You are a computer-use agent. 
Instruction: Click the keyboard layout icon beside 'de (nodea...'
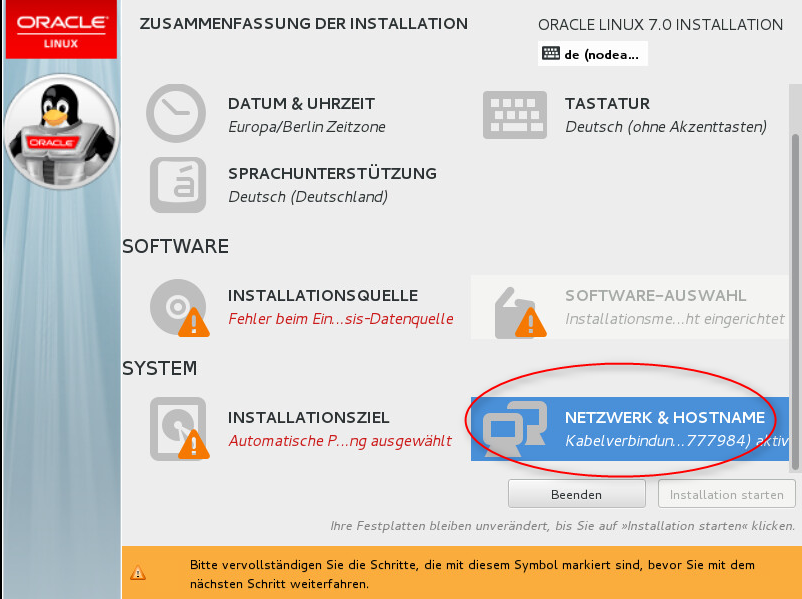[551, 53]
